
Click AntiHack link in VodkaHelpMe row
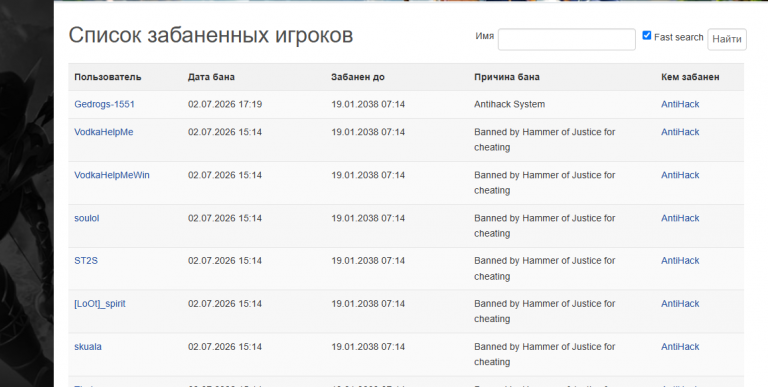[680, 132]
